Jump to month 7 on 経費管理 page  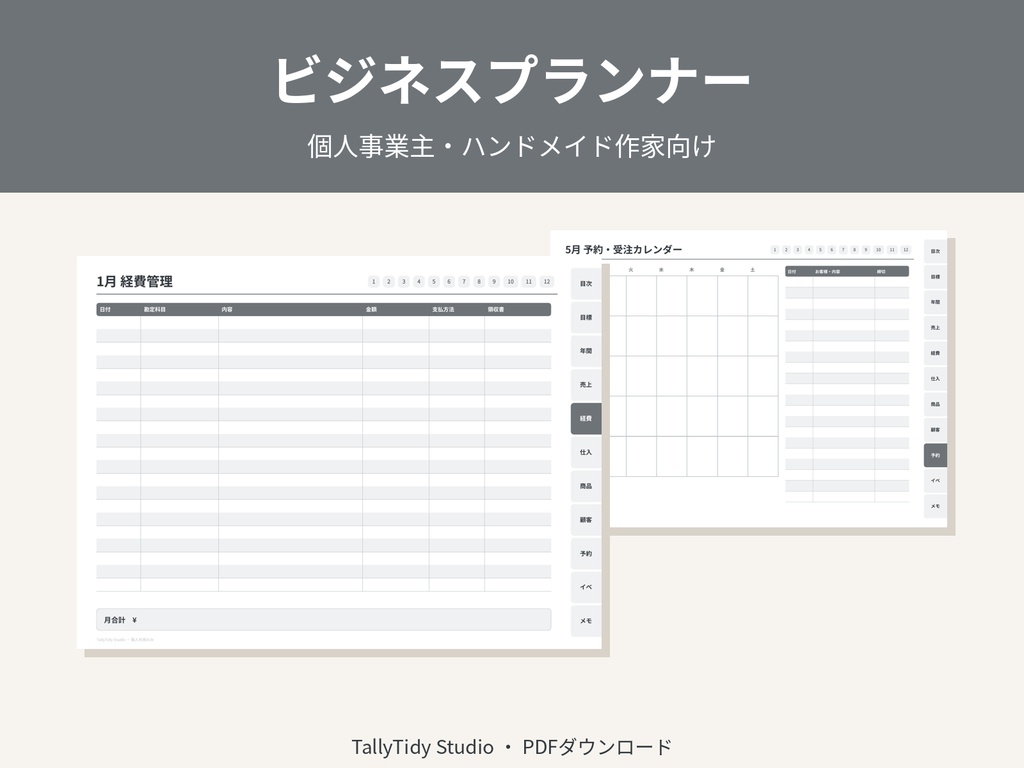[x=464, y=281]
